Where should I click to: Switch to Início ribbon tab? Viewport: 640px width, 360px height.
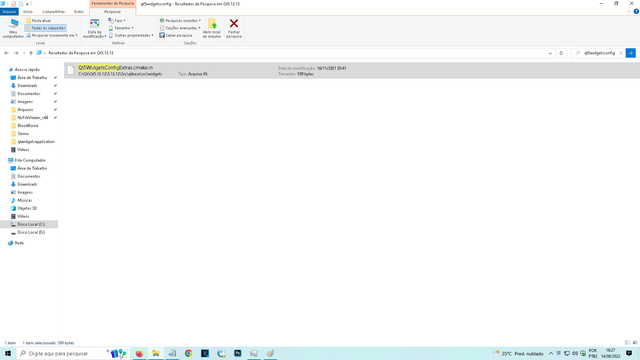pyautogui.click(x=28, y=12)
